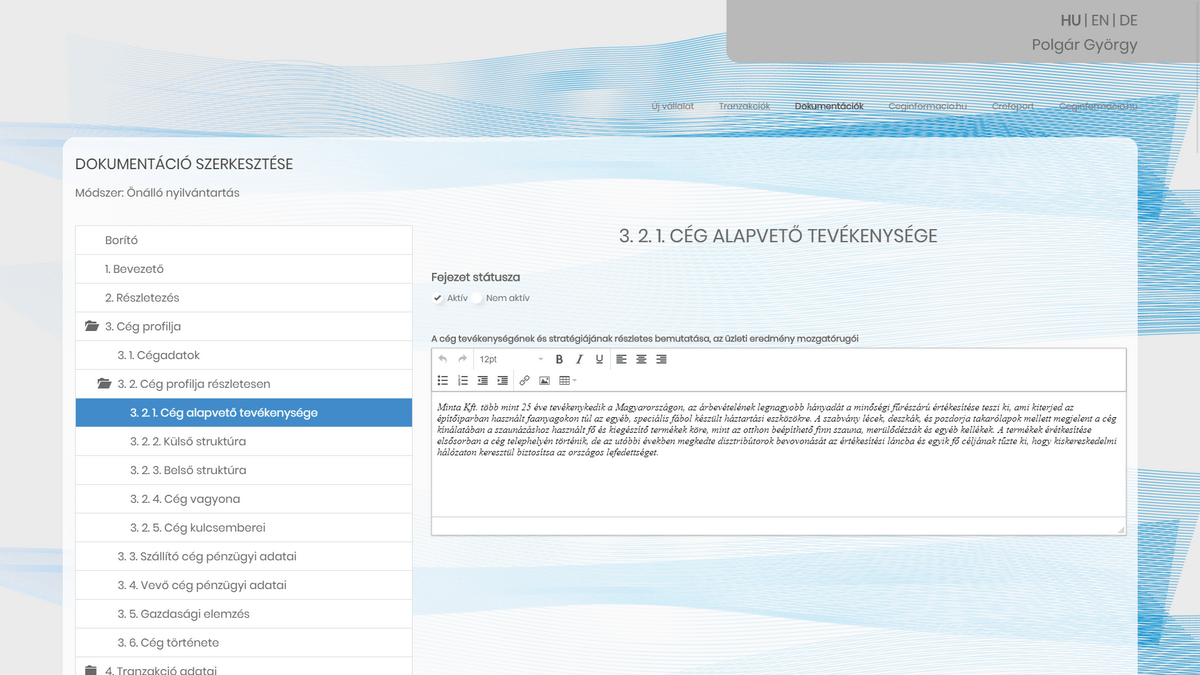Select the Nem aktív status option

point(478,298)
